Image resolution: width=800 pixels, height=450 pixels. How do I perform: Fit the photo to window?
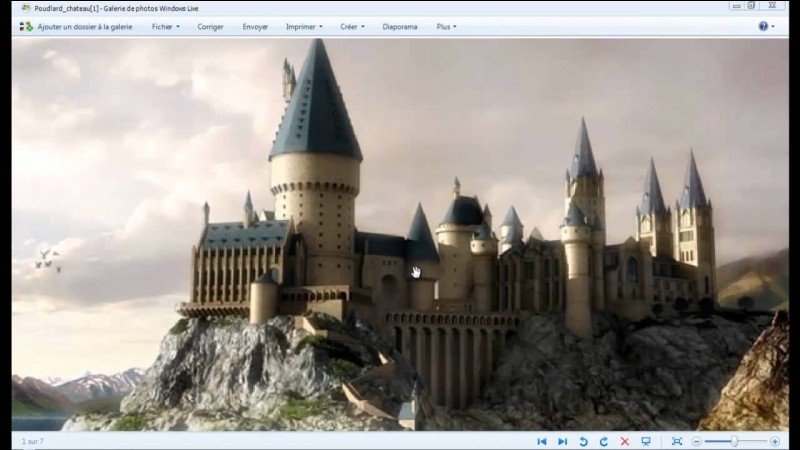pos(677,441)
